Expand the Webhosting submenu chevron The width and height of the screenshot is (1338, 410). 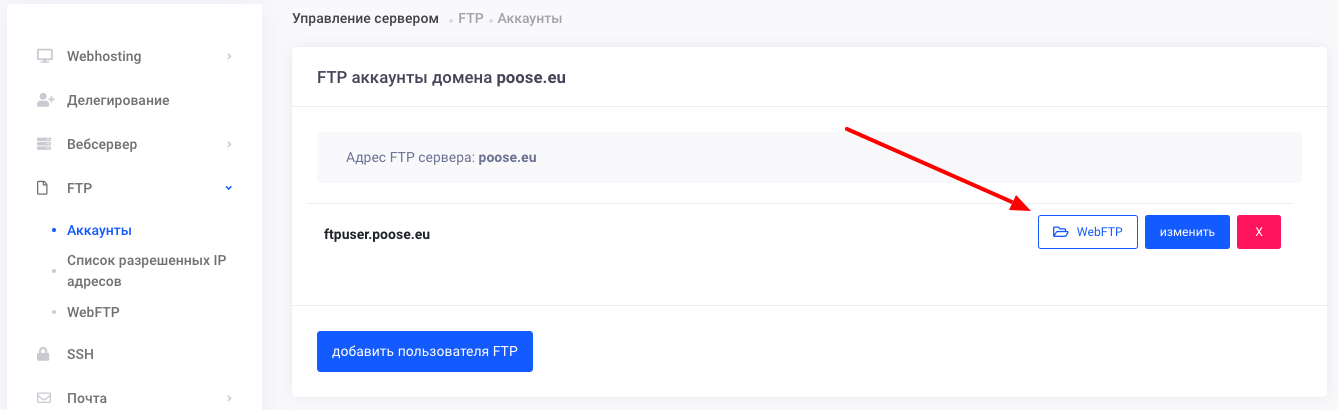coord(229,56)
